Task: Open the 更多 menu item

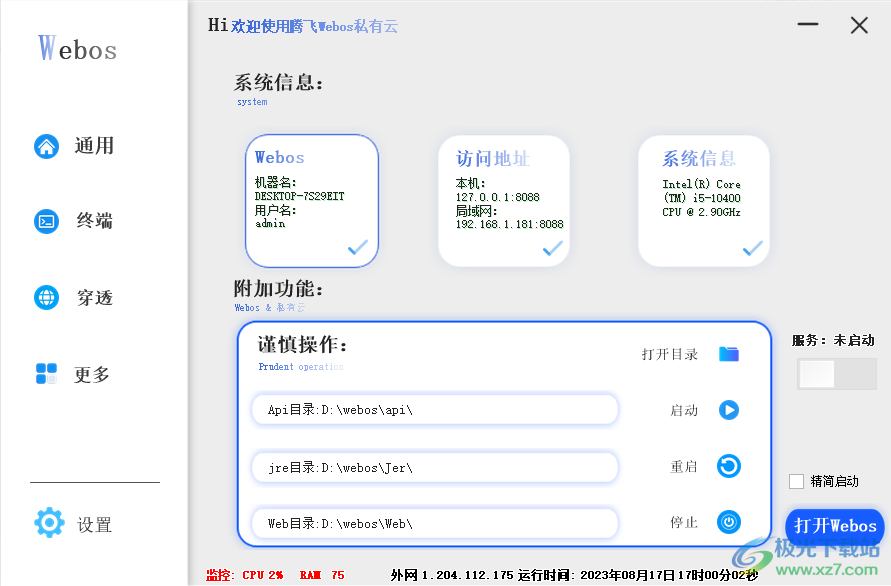Action: [91, 375]
